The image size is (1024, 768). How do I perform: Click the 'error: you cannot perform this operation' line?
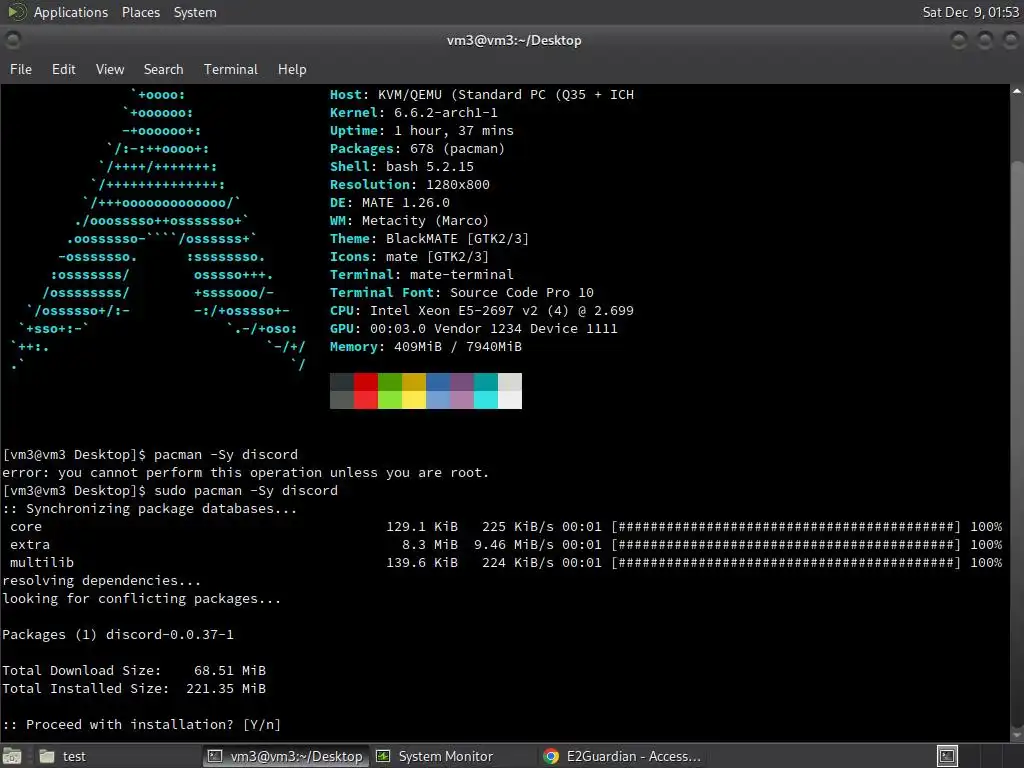[246, 473]
